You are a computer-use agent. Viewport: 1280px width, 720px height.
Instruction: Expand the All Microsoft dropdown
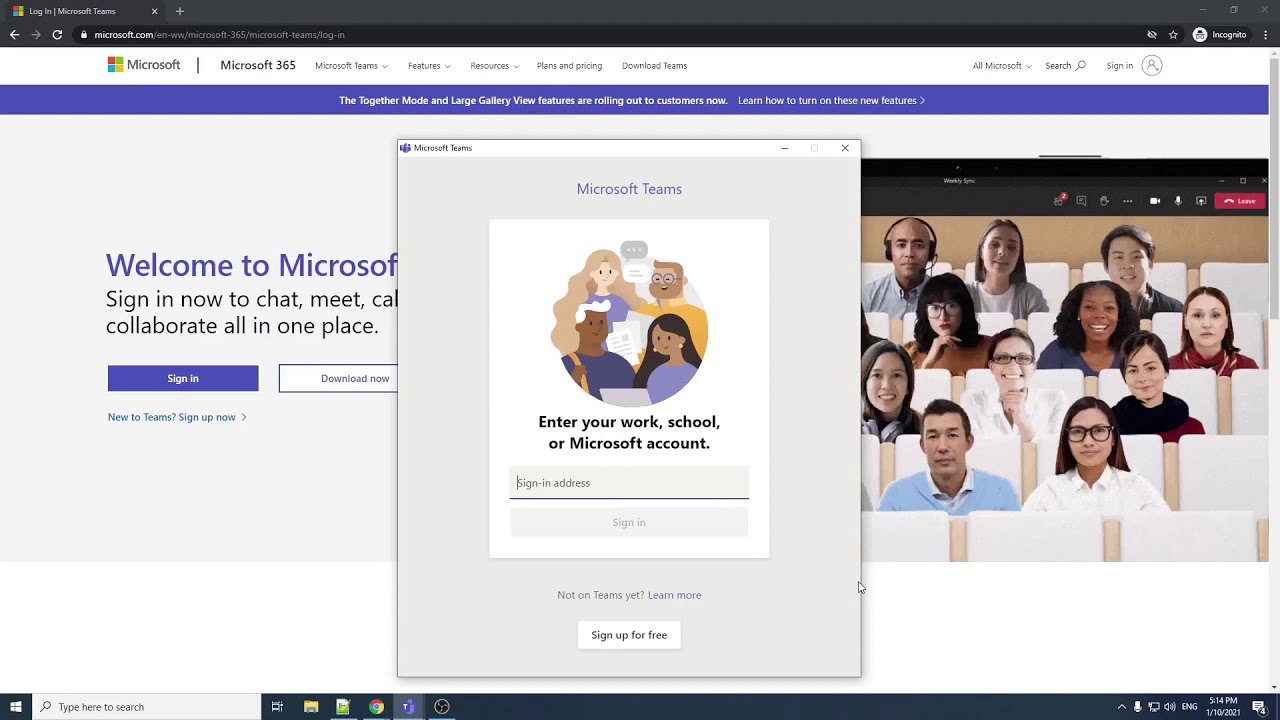click(1002, 66)
